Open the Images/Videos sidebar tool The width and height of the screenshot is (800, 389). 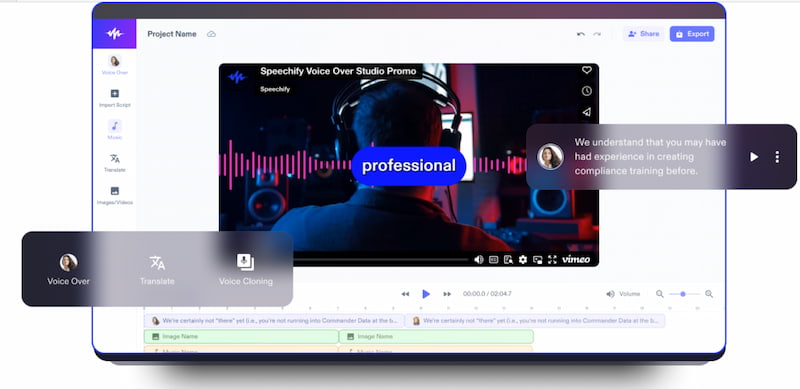[115, 196]
